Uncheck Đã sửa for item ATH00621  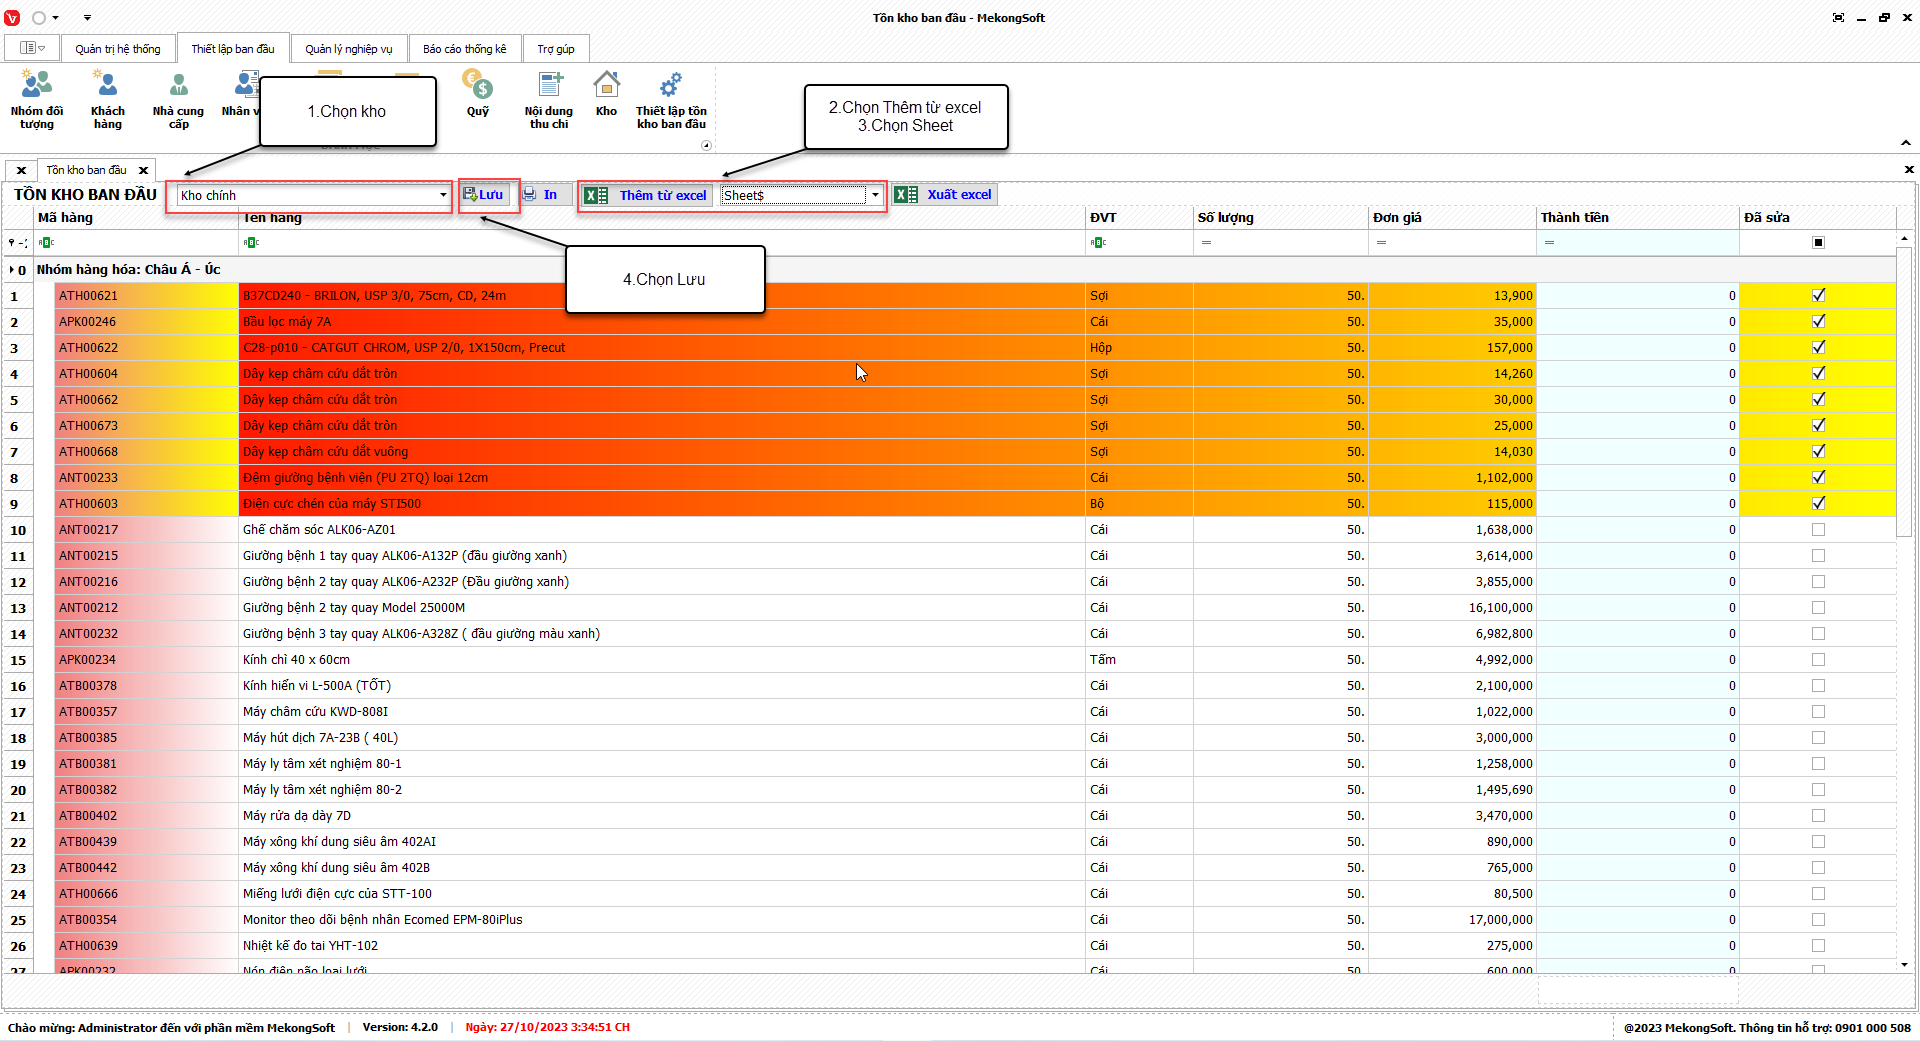[1818, 295]
